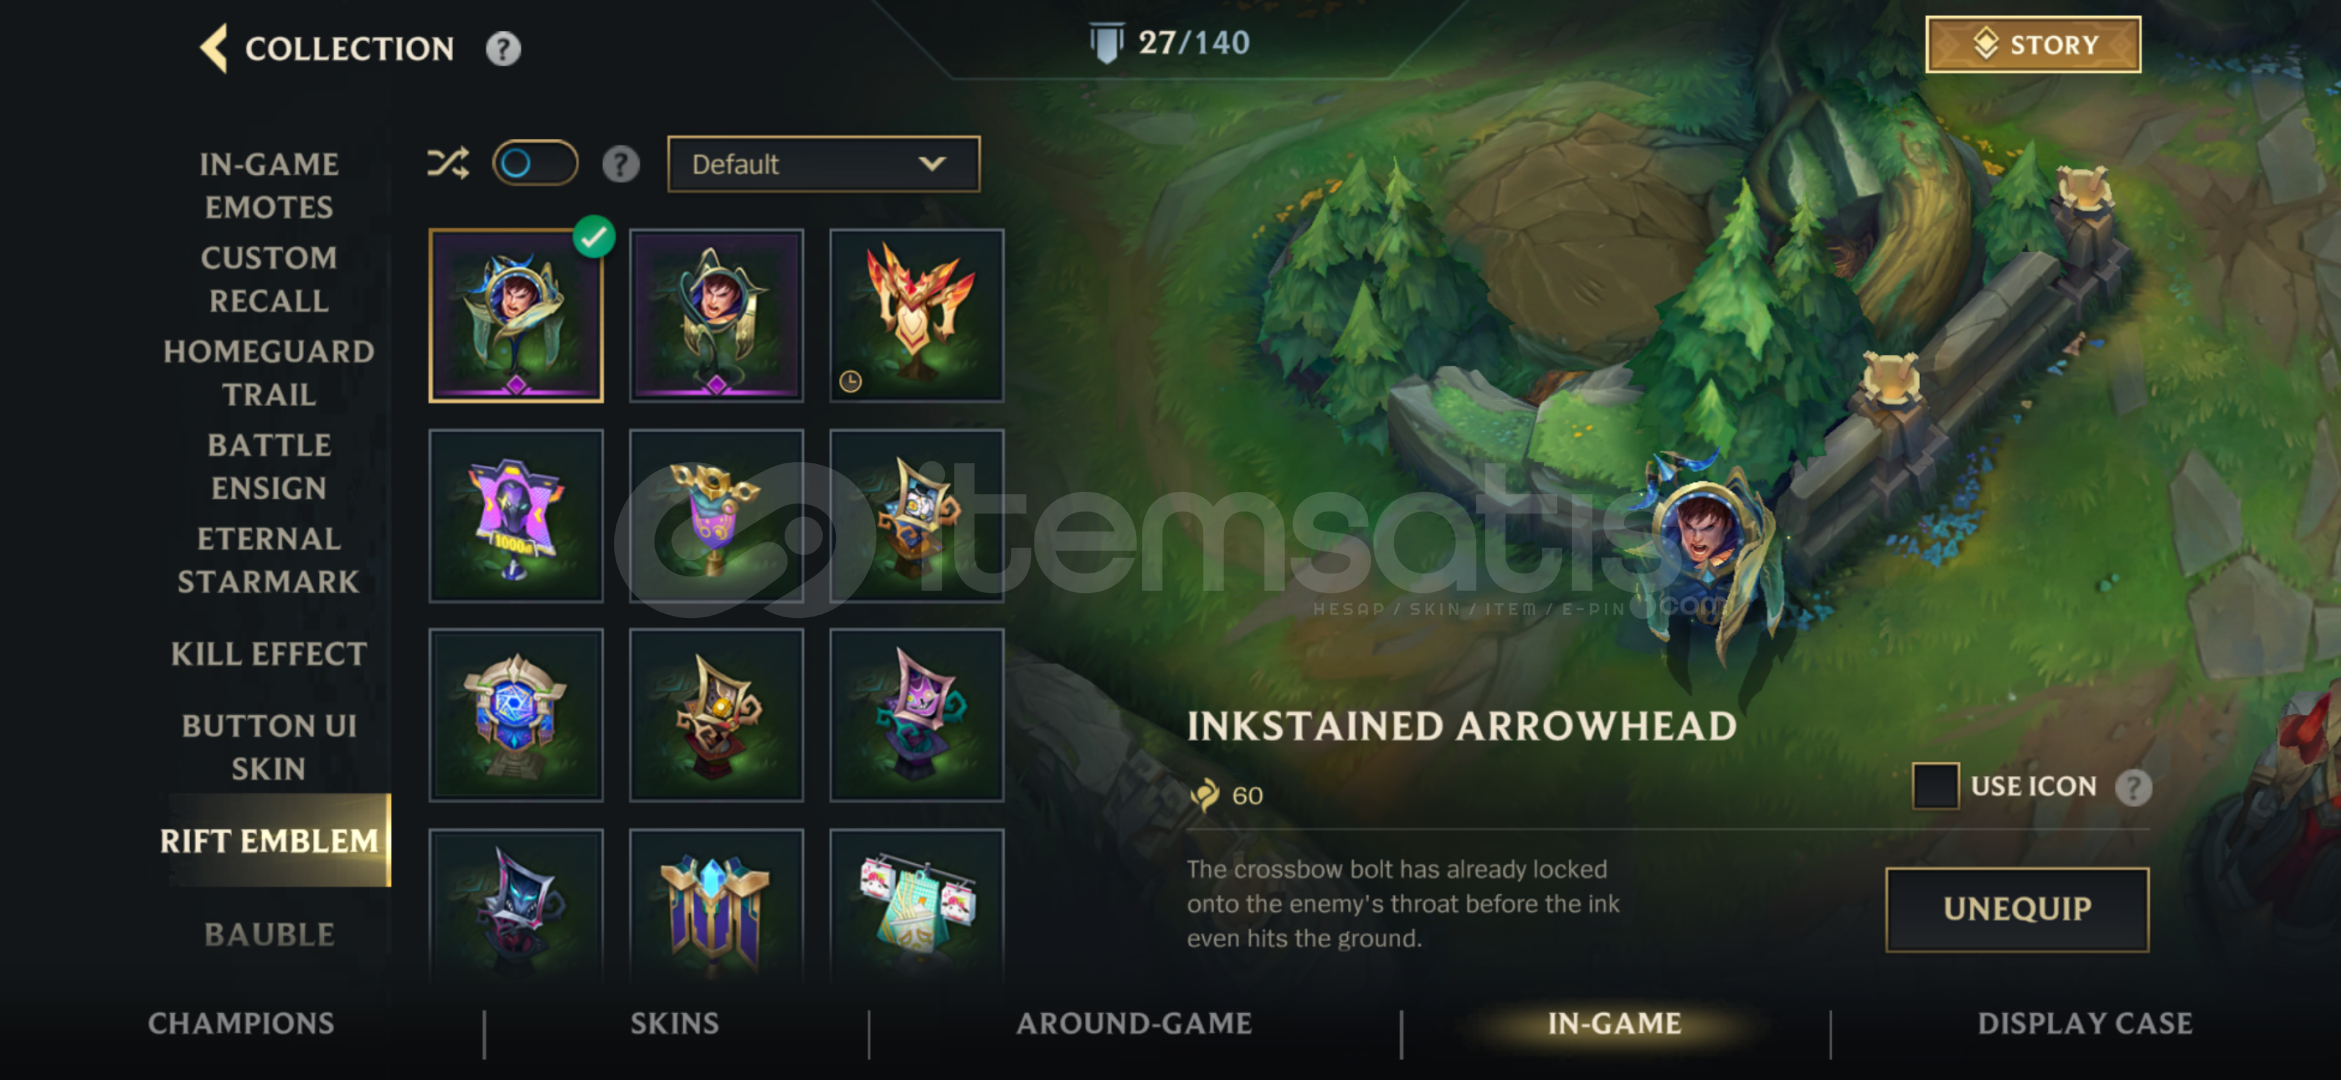Open the Kill Effect category
Viewport: 2341px width, 1080px height.
click(269, 654)
